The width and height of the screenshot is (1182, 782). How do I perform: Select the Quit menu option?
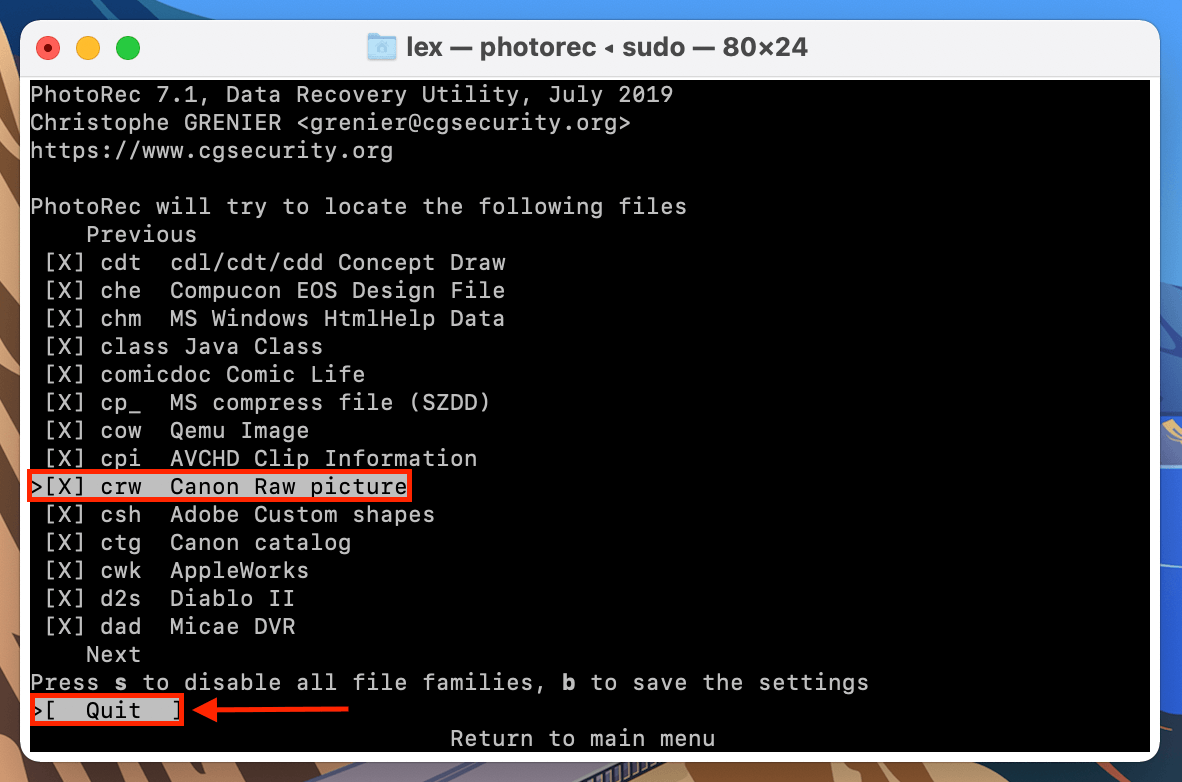(x=107, y=710)
